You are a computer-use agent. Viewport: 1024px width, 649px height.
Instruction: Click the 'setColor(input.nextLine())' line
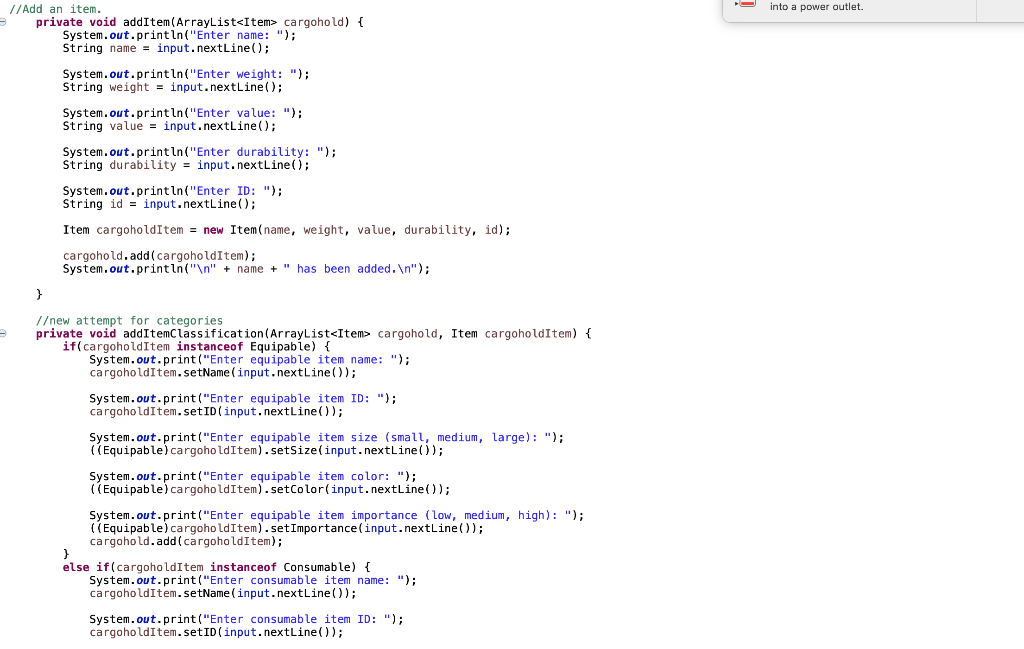coord(270,490)
